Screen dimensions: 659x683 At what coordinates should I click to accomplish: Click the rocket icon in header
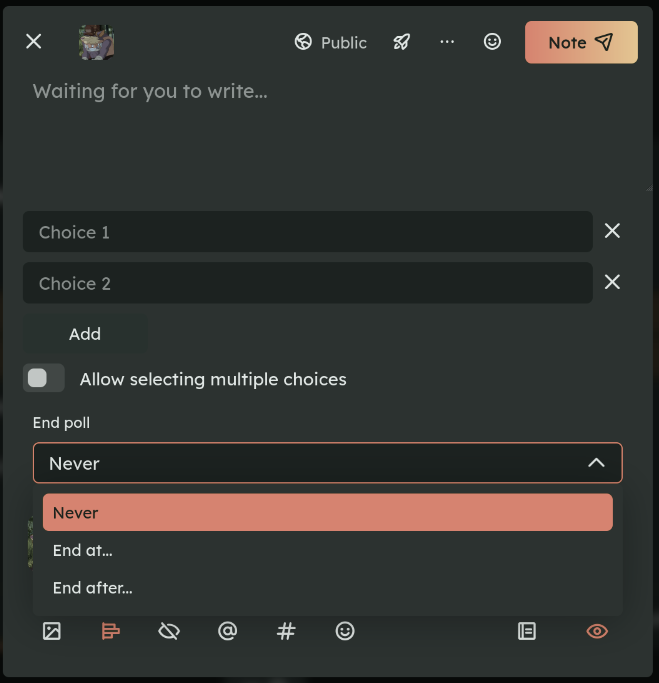click(401, 42)
